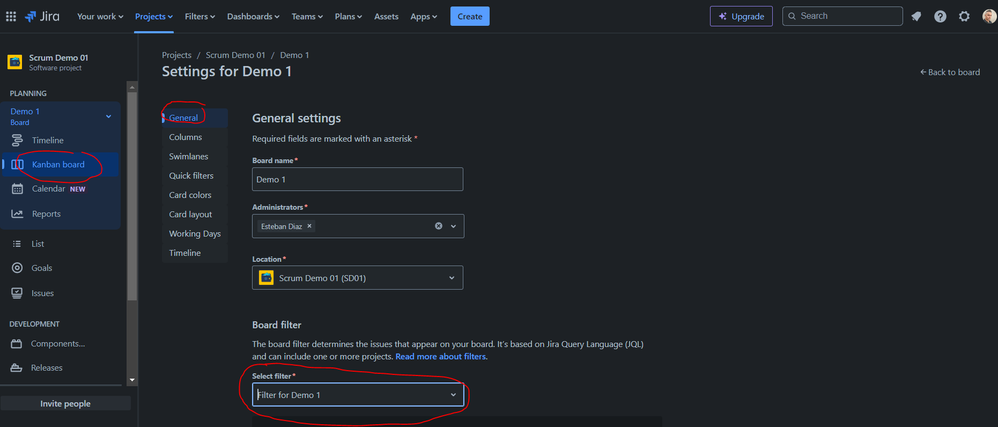
Task: Open Reports in sidebar
Action: 60,214
